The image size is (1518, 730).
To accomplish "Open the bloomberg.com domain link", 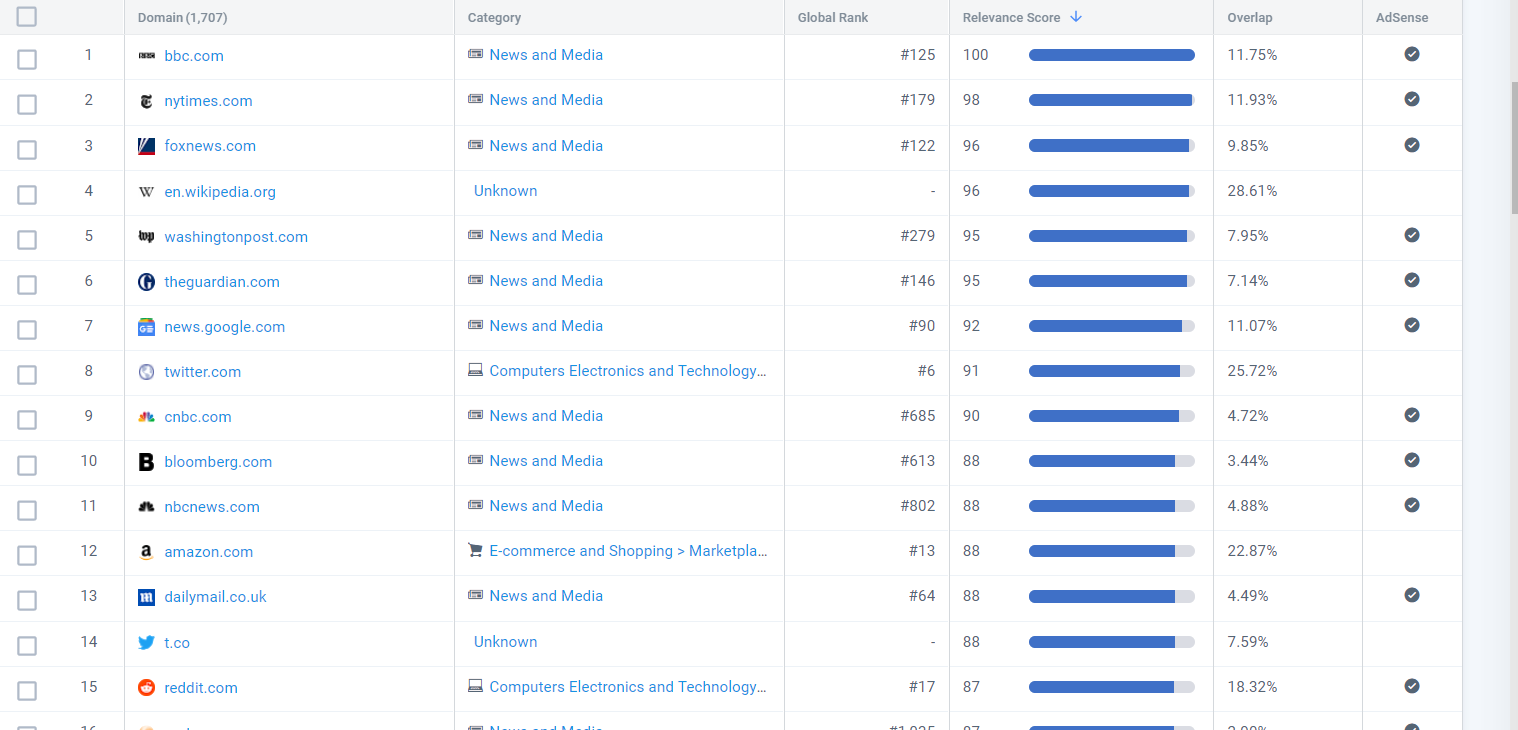I will pyautogui.click(x=218, y=462).
